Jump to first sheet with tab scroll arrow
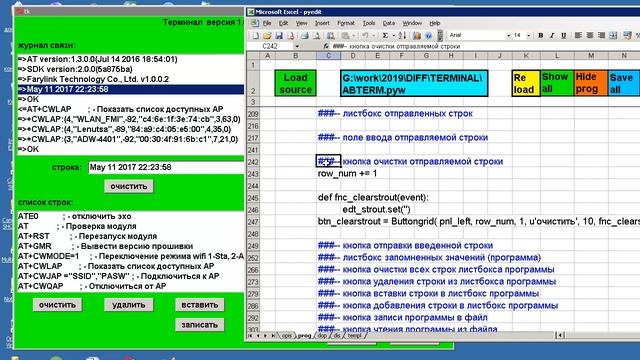Viewport: 640px width, 360px height. pyautogui.click(x=250, y=336)
